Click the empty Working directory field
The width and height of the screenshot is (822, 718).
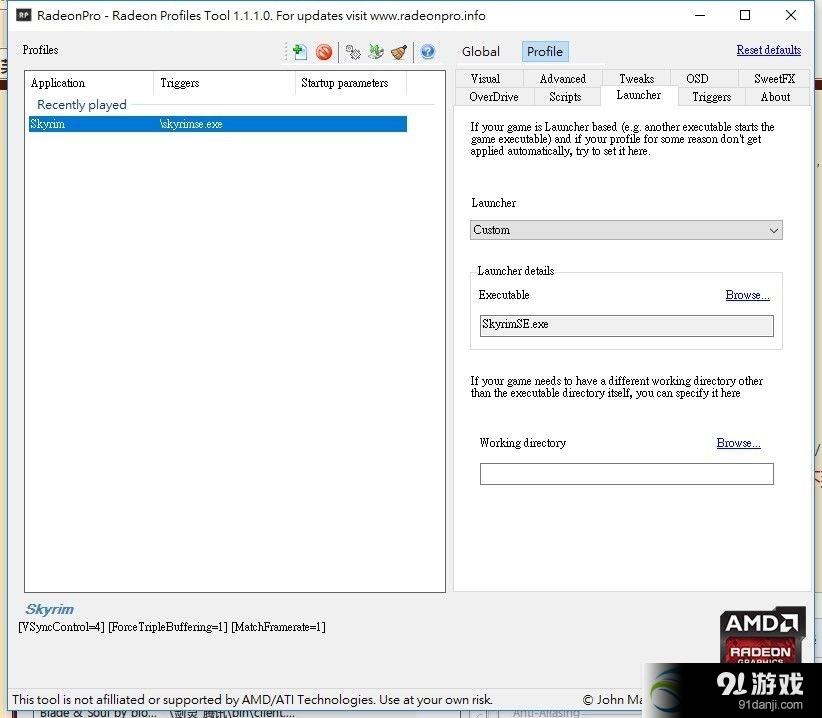626,474
